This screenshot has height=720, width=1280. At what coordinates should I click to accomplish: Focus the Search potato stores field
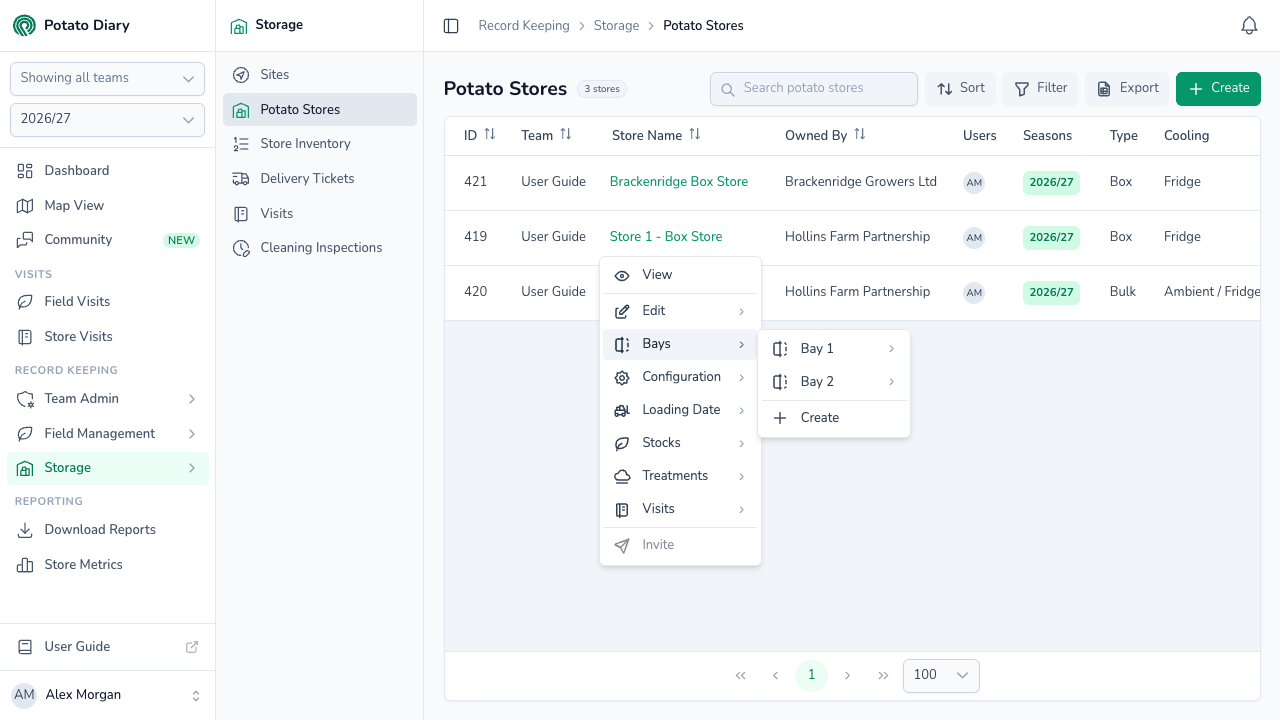(x=814, y=88)
